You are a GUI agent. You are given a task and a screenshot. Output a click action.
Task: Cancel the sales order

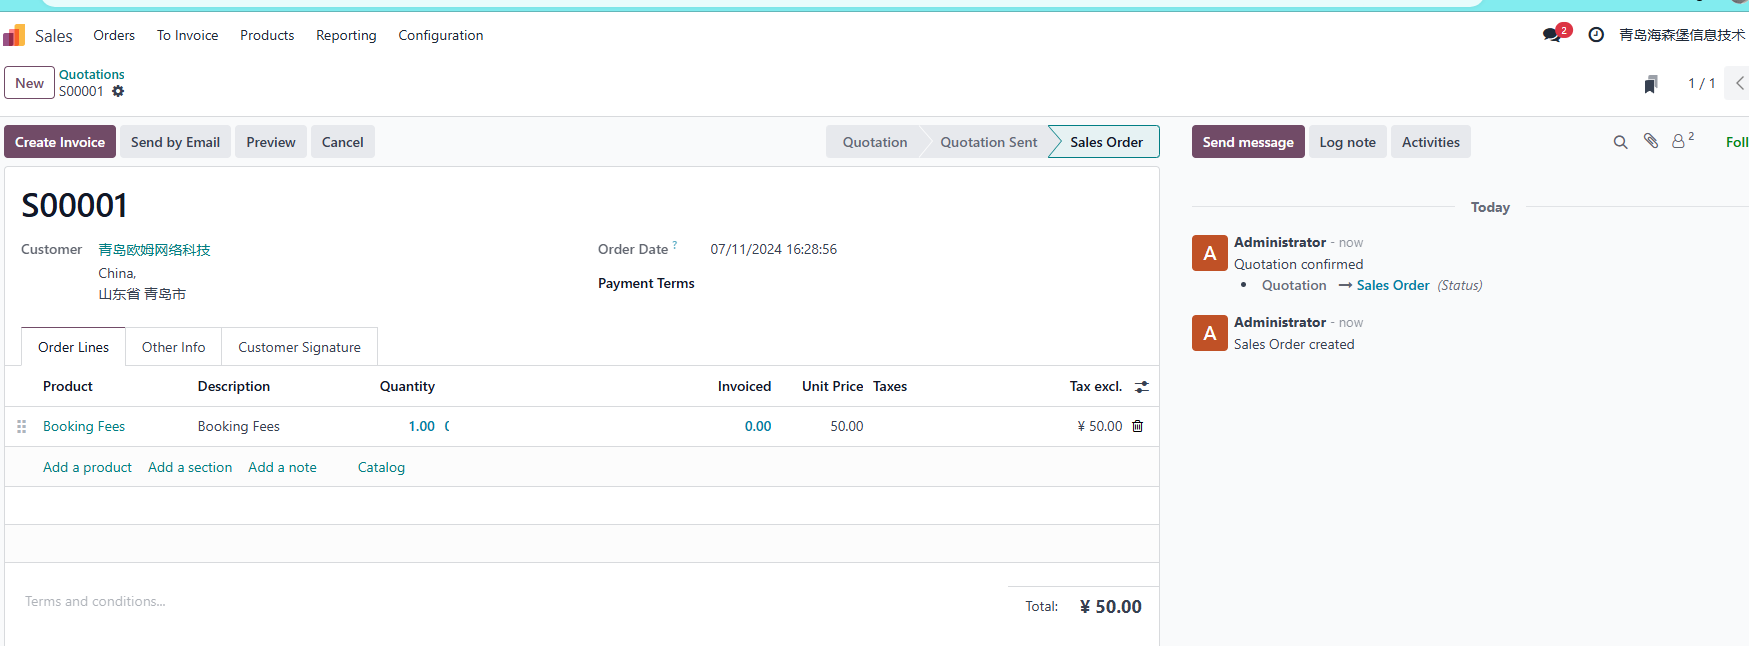[x=343, y=142]
